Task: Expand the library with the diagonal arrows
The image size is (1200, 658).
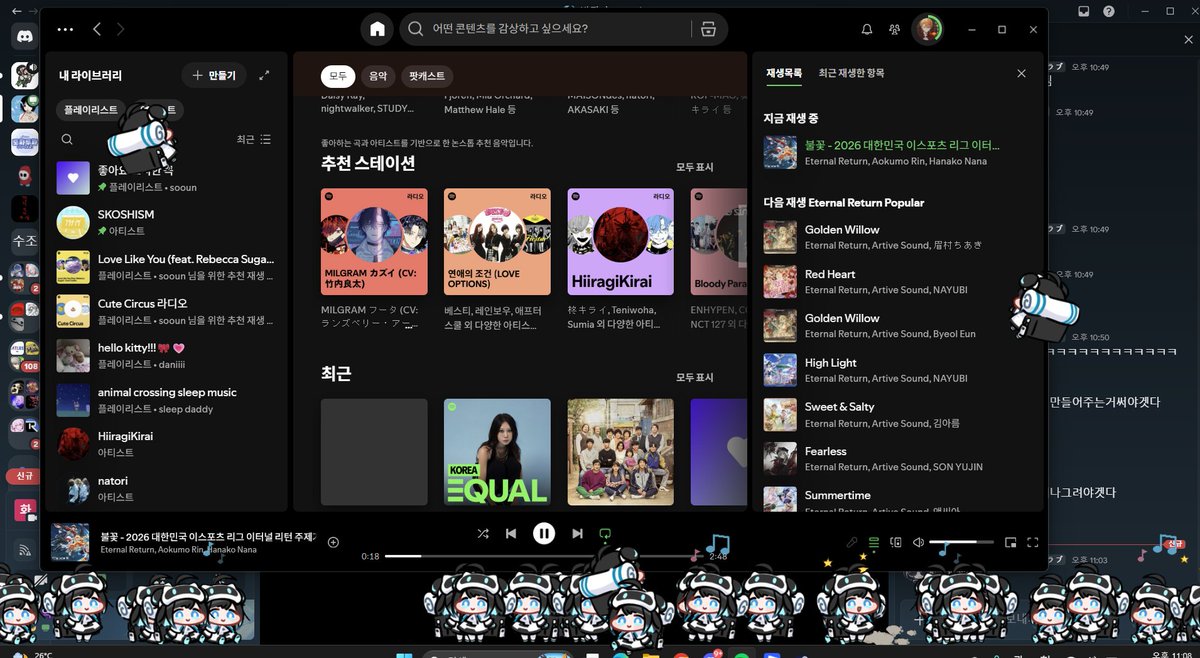Action: pos(264,75)
